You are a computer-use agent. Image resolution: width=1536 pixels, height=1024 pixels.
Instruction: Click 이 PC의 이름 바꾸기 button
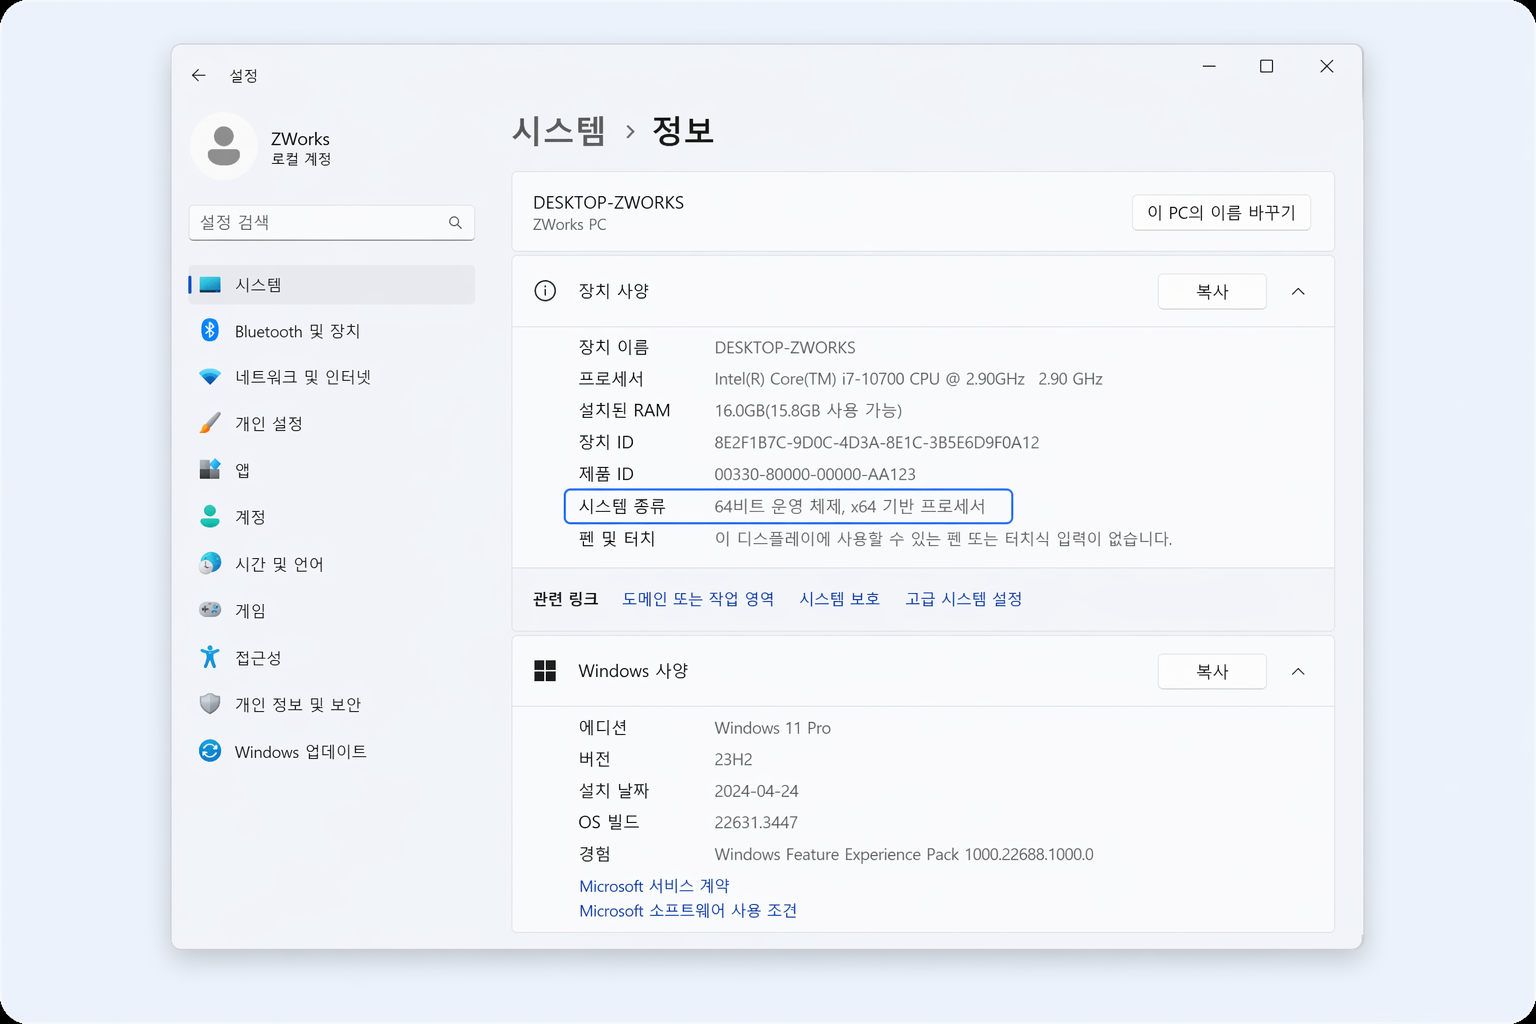(x=1221, y=212)
